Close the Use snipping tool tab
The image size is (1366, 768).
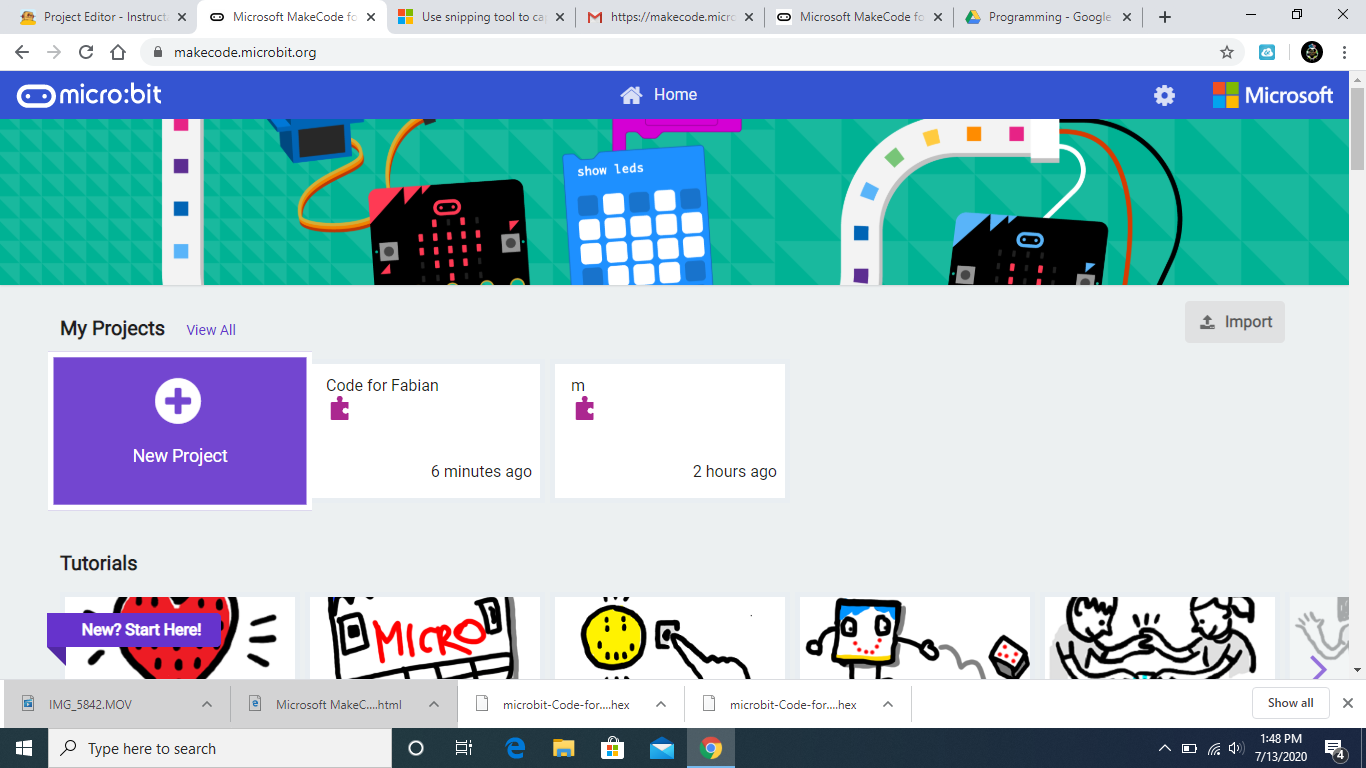(559, 17)
